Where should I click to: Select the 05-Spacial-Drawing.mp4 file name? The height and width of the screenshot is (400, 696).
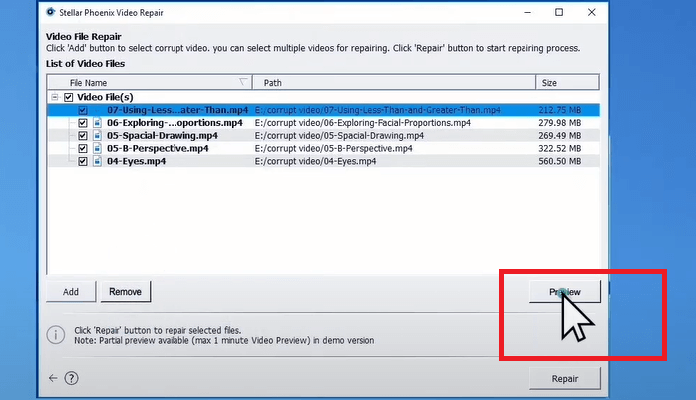pyautogui.click(x=162, y=135)
